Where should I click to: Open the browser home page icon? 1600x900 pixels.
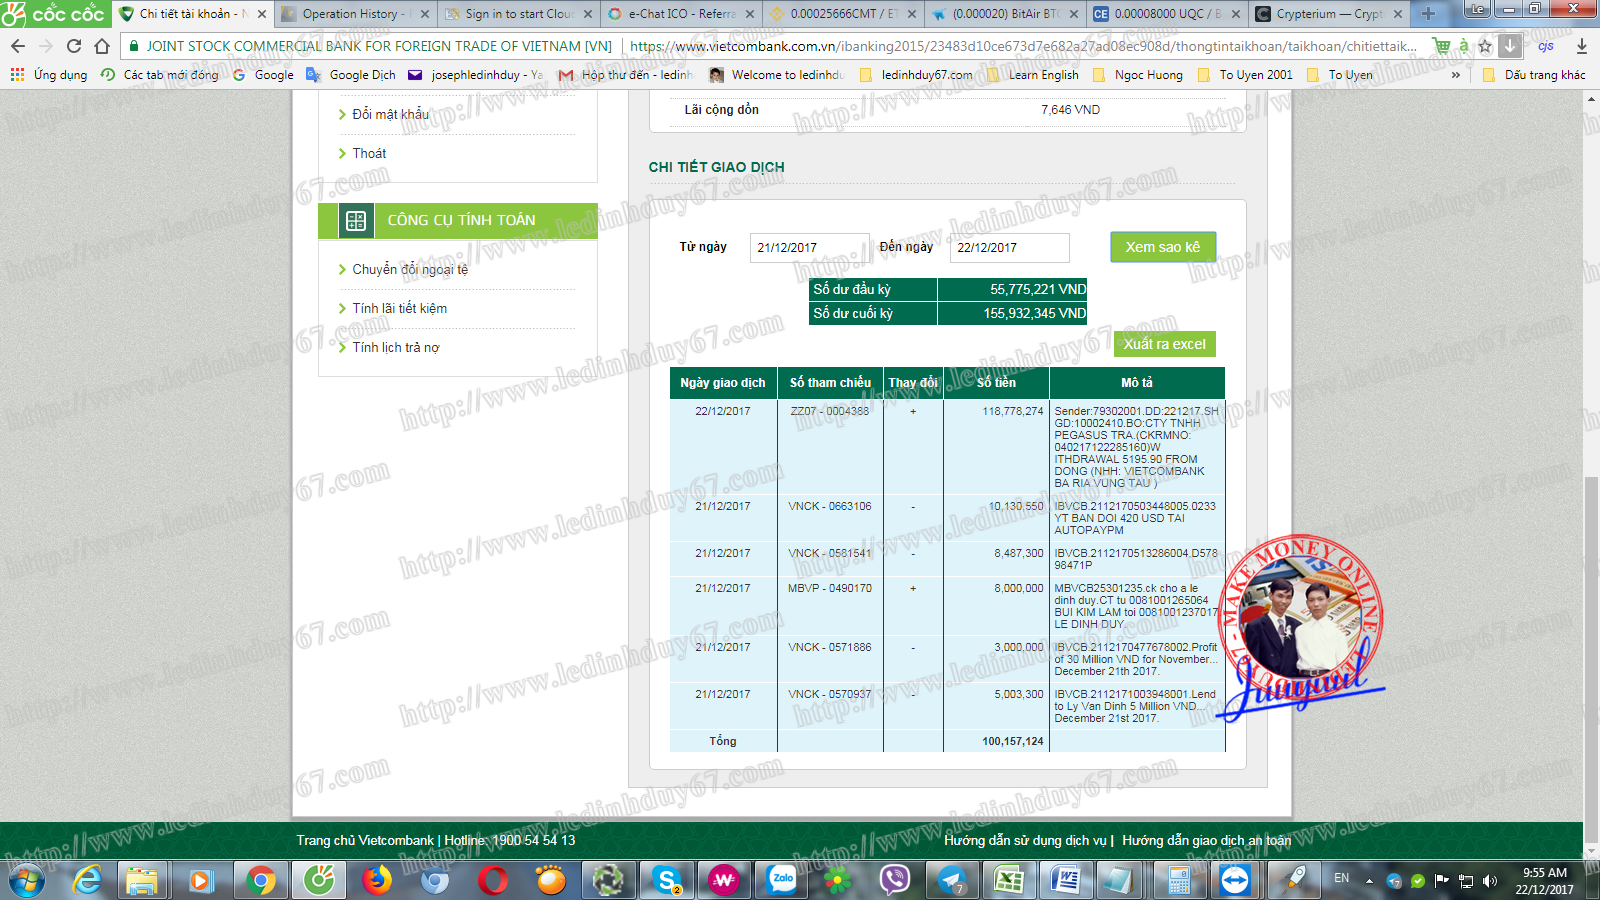tap(102, 46)
